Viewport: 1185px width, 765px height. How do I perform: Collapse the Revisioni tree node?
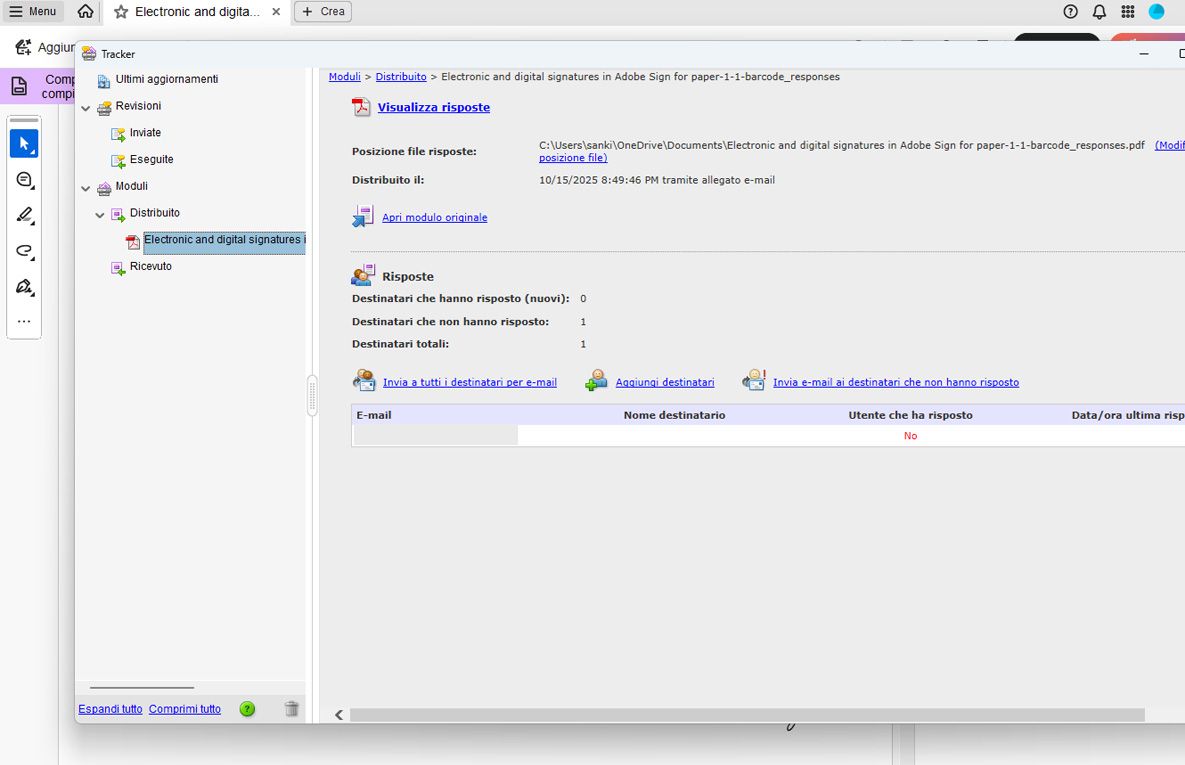85,108
